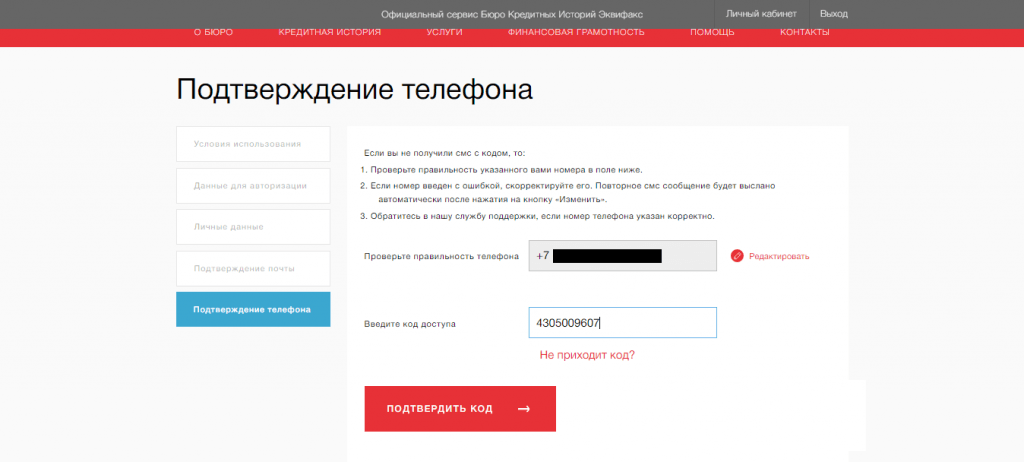Screen dimensions: 1024x462
Task: Select the Условия использования step
Action: (x=253, y=144)
